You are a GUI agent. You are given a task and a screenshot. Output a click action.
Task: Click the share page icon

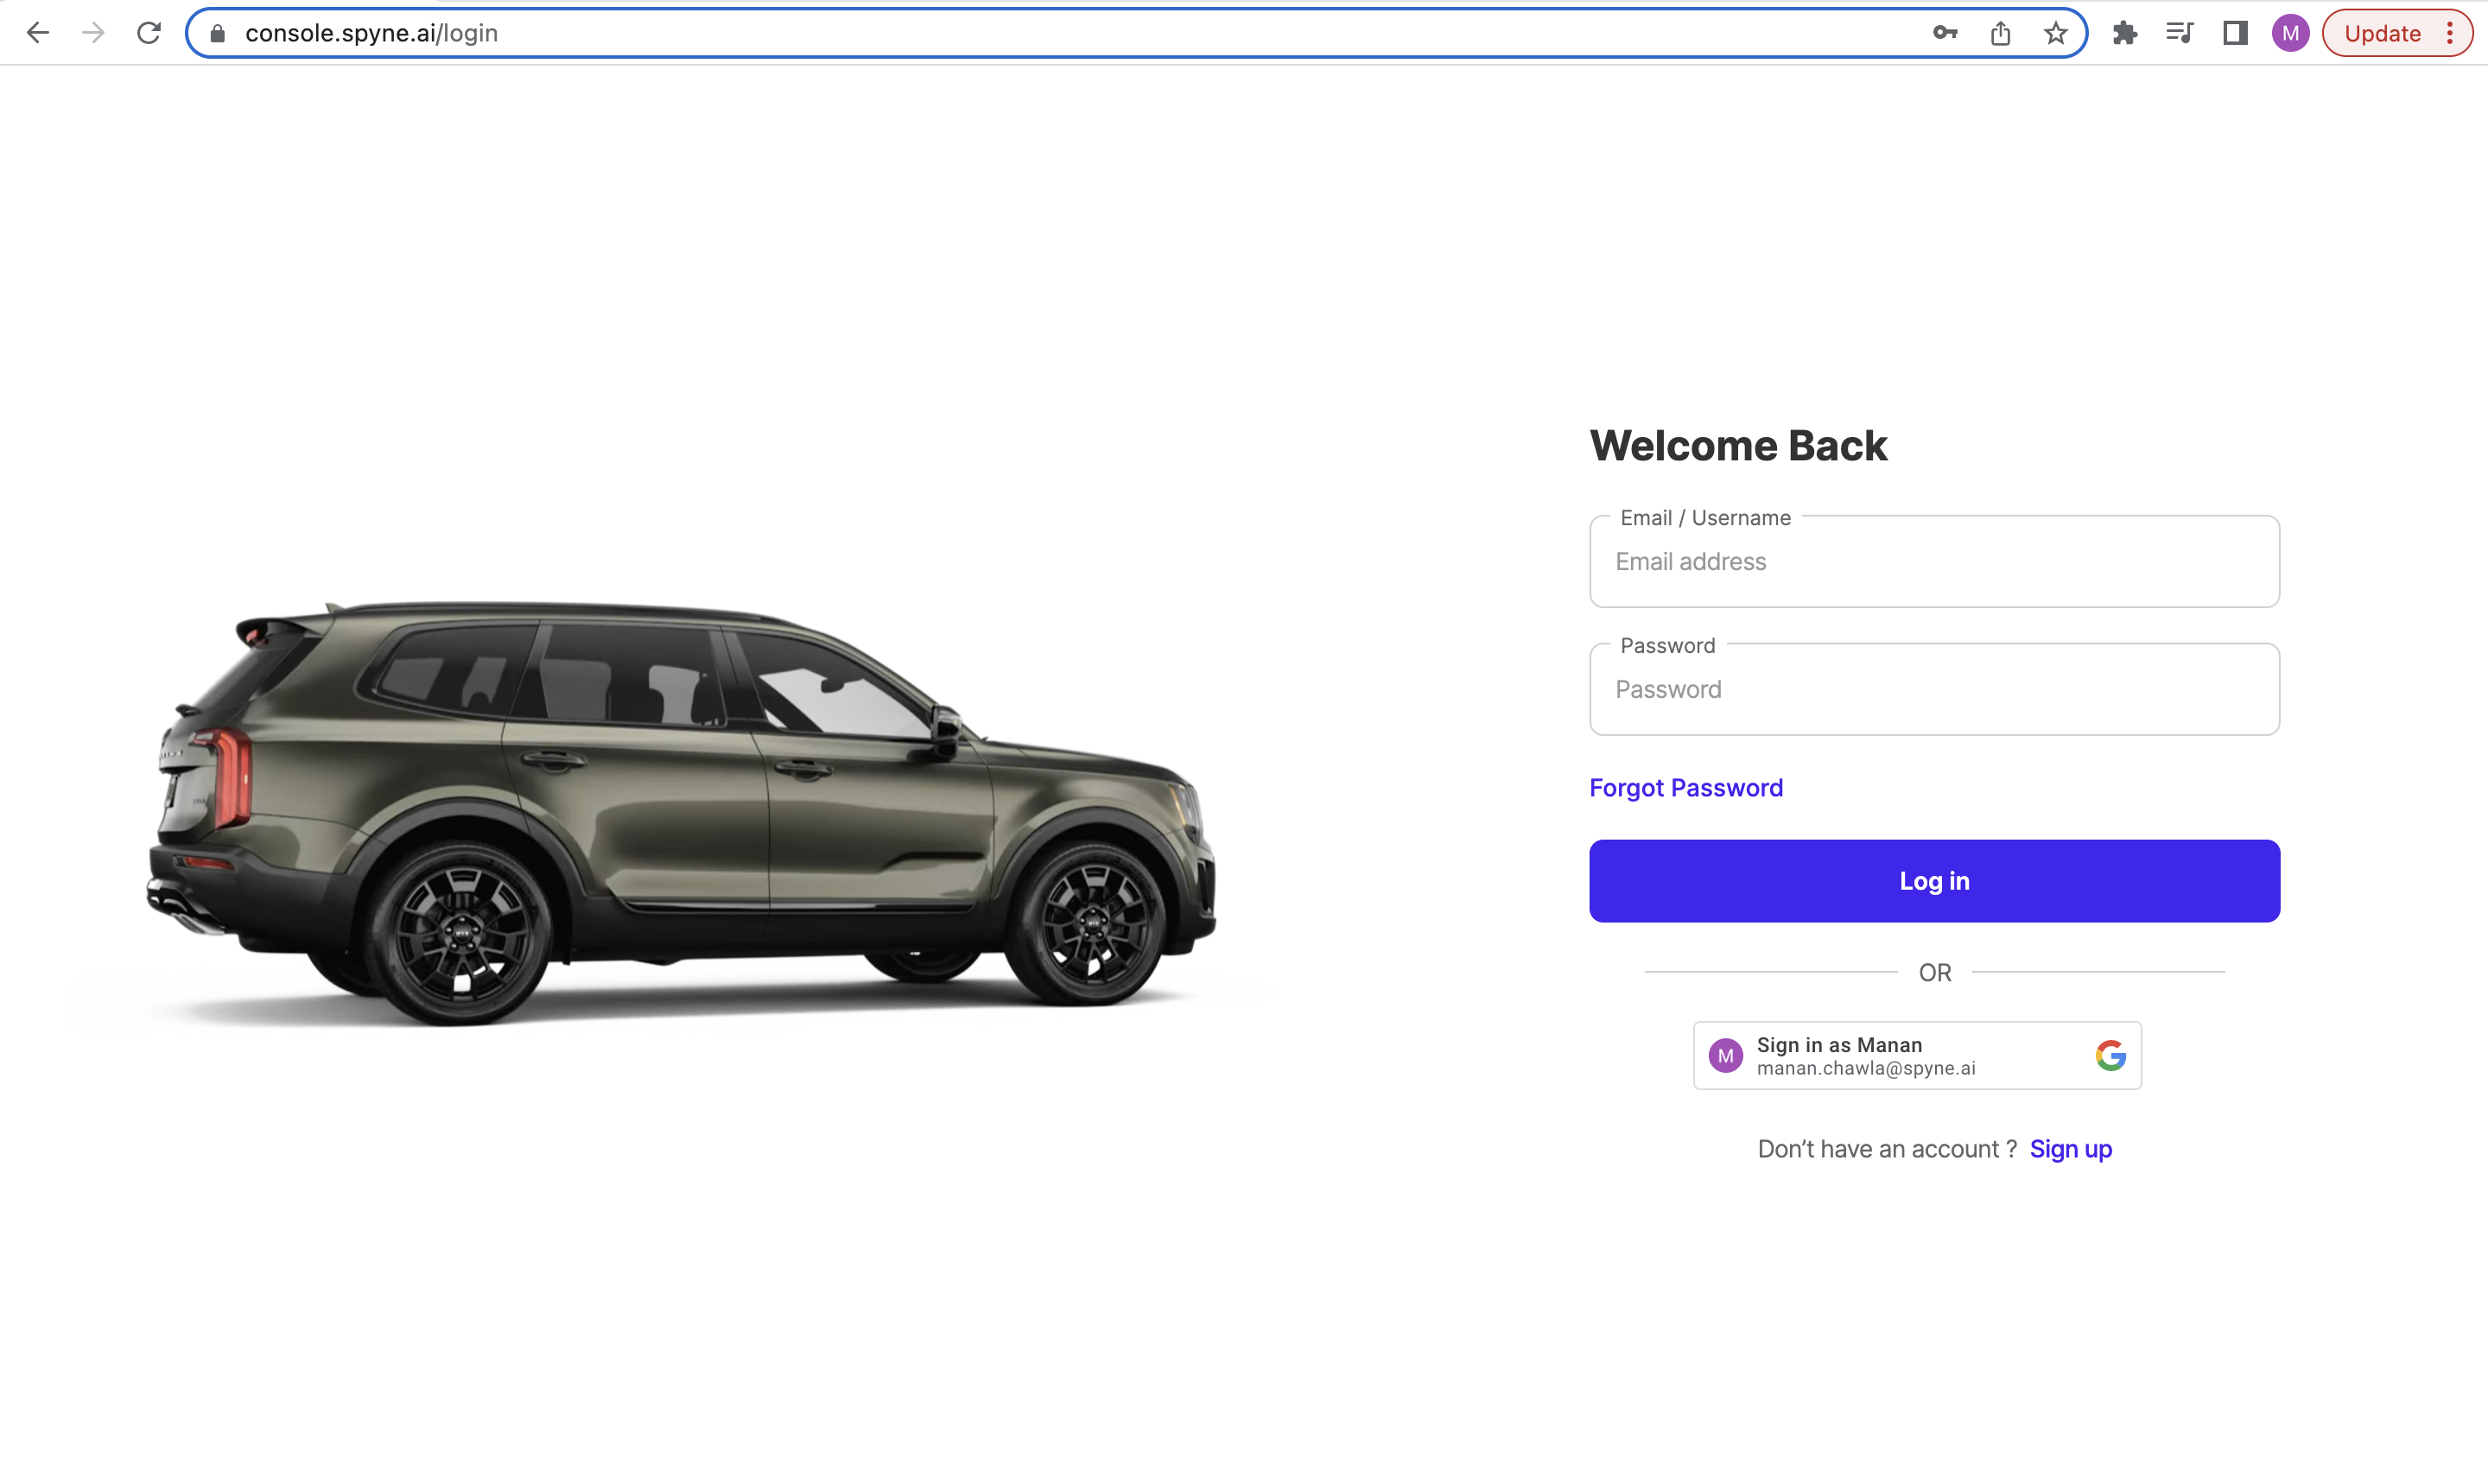point(2000,33)
